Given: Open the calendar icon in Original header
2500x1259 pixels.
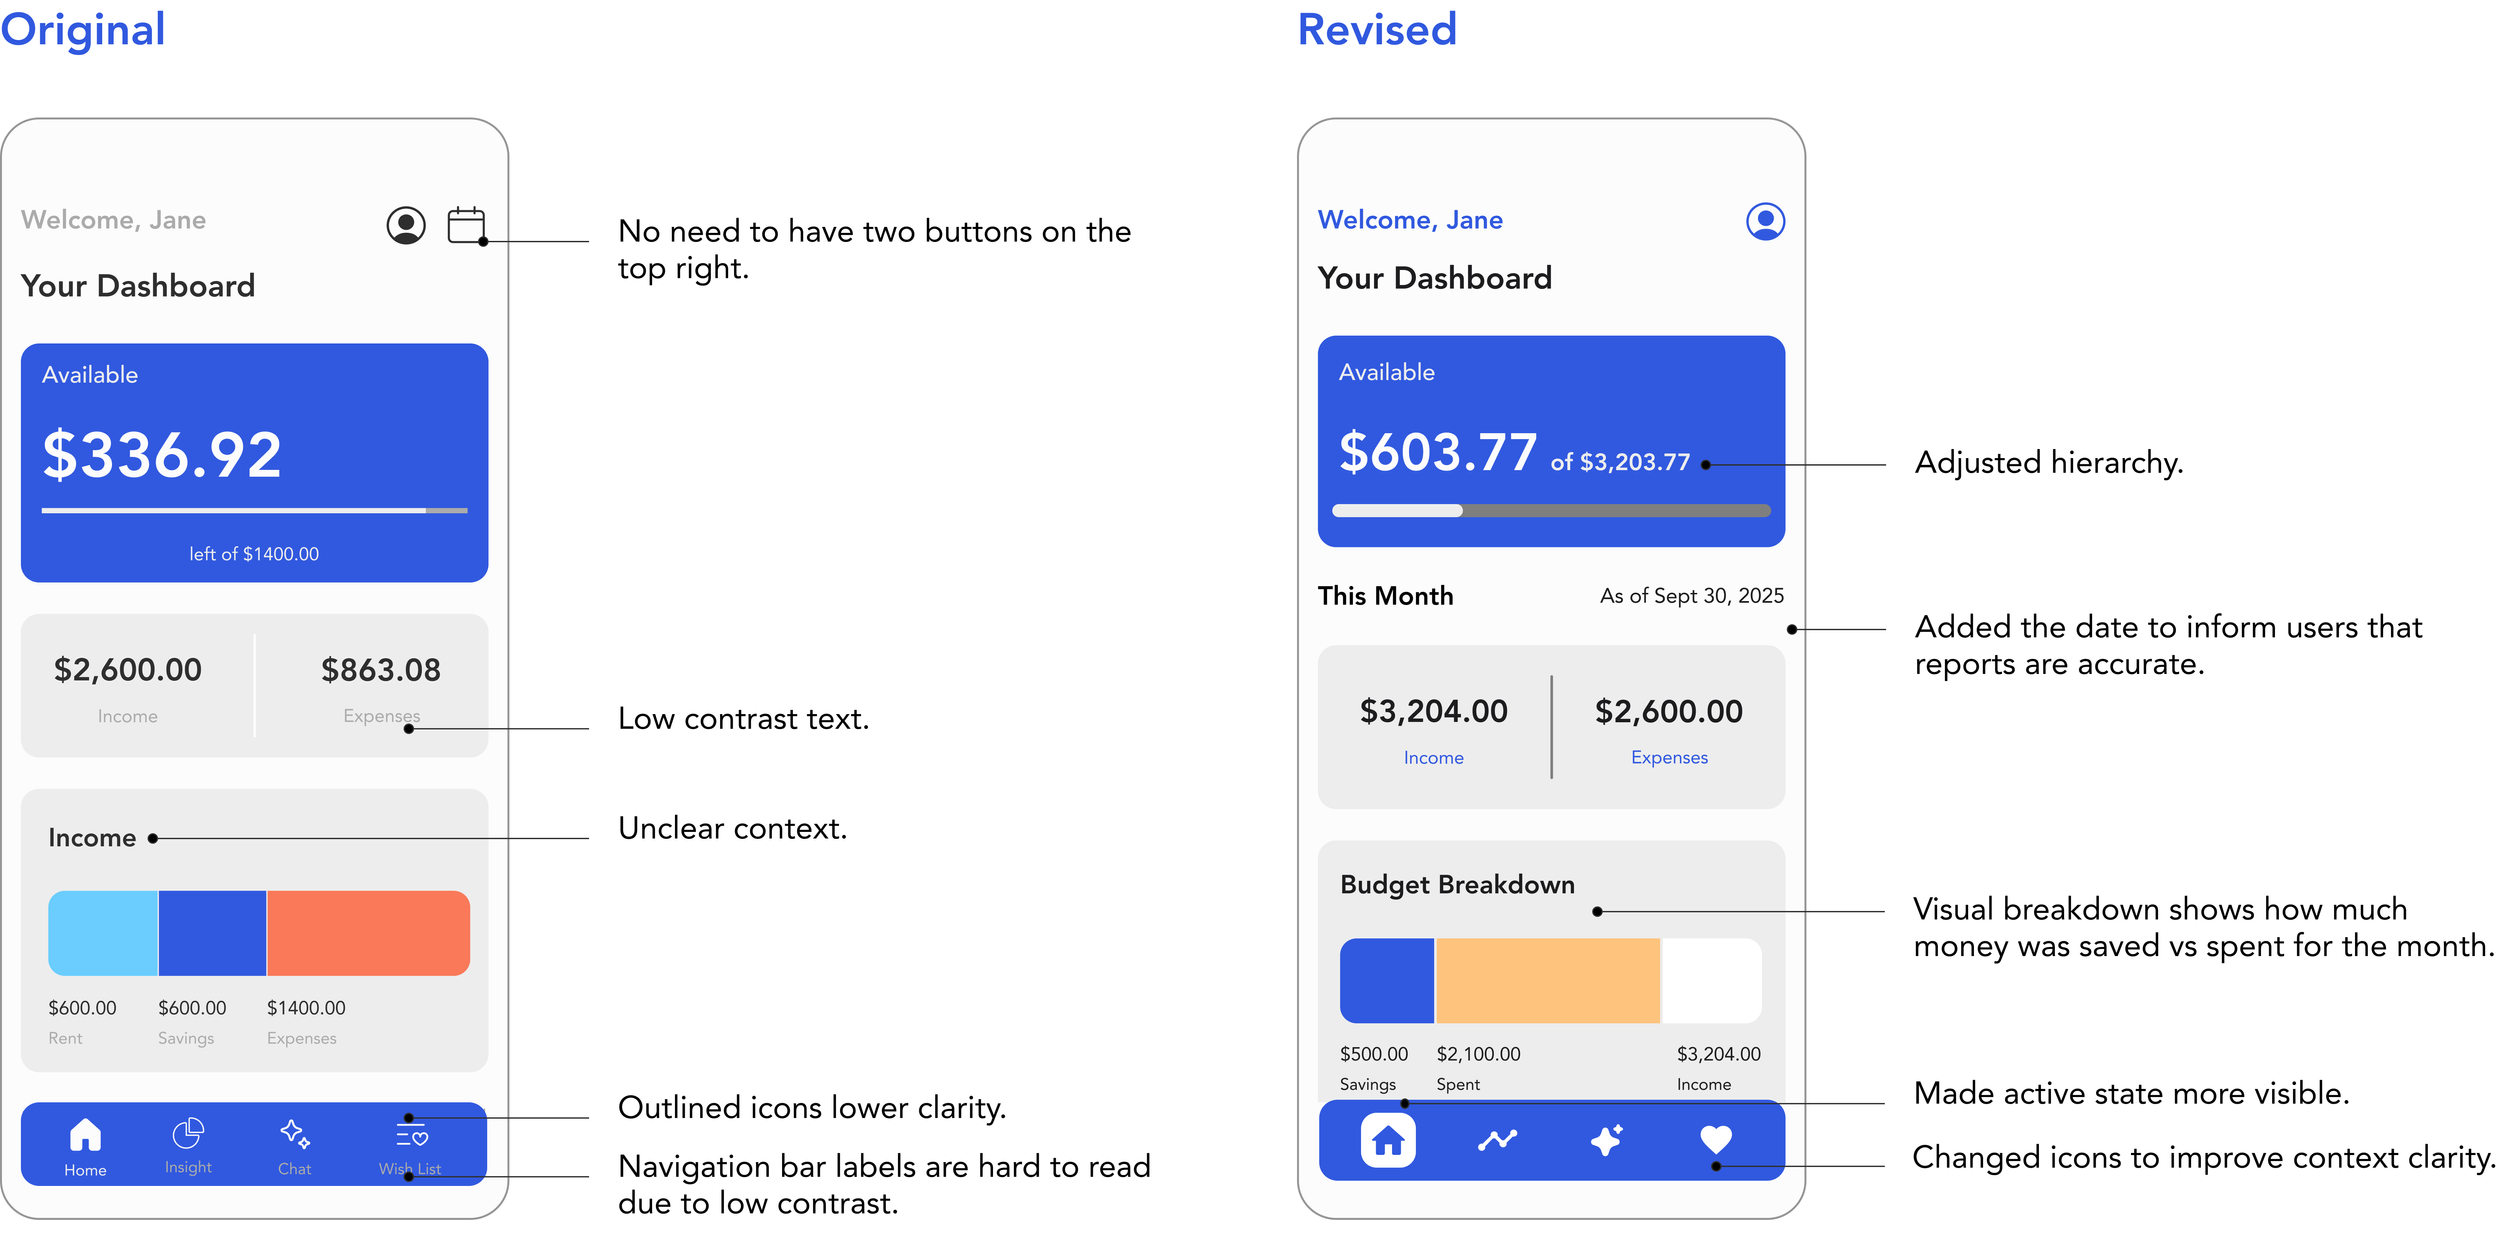Looking at the screenshot, I should pos(465,225).
